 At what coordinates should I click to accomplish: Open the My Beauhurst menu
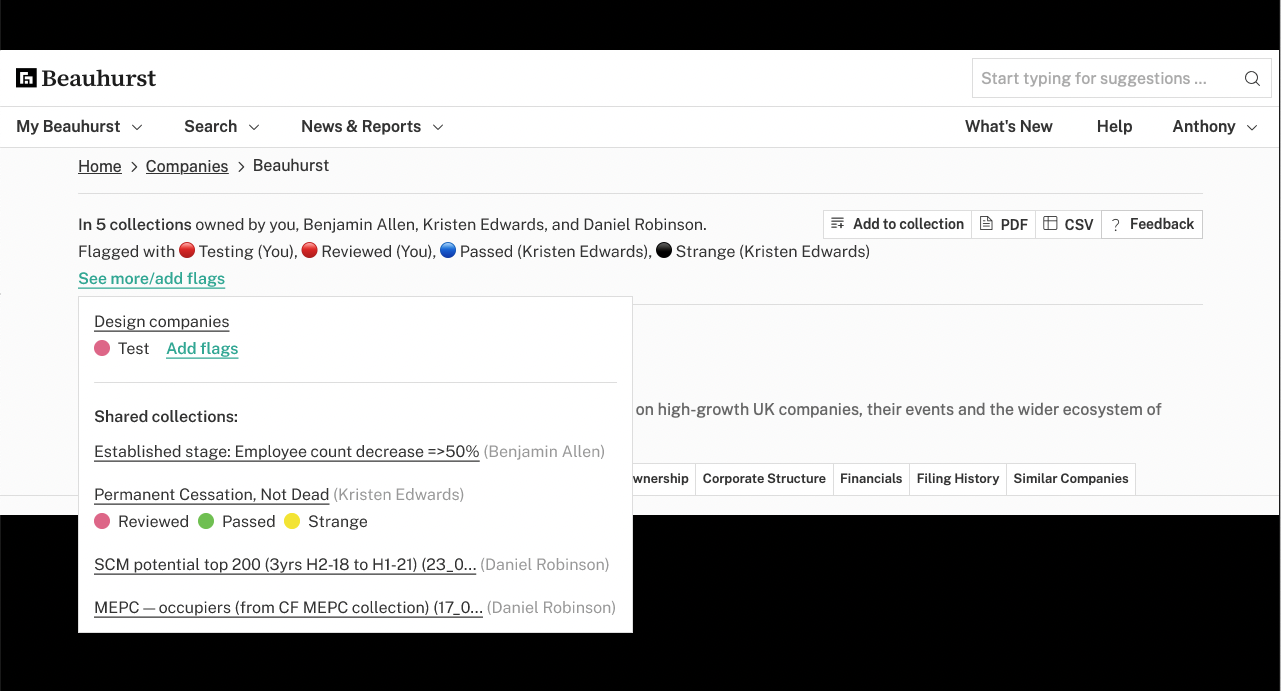pyautogui.click(x=79, y=126)
